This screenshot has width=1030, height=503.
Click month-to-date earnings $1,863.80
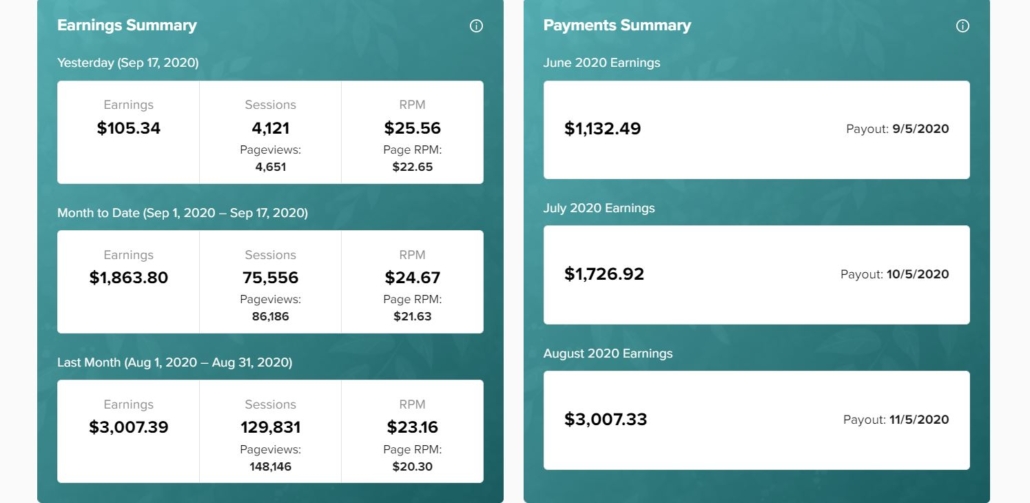pos(129,278)
